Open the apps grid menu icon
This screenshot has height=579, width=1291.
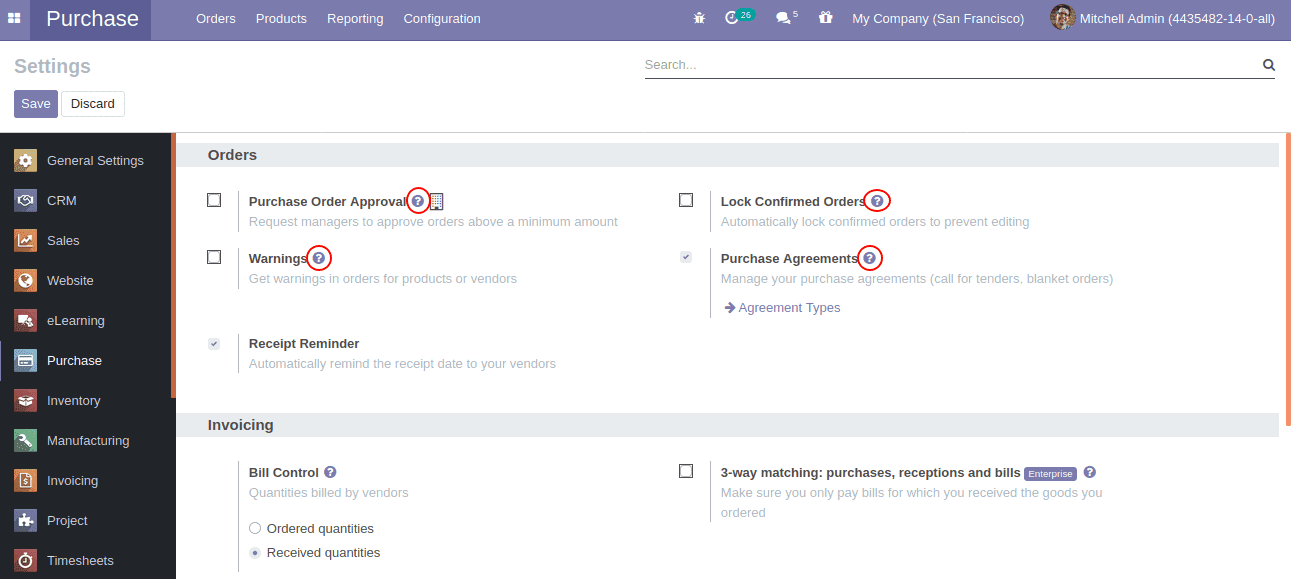pyautogui.click(x=14, y=19)
